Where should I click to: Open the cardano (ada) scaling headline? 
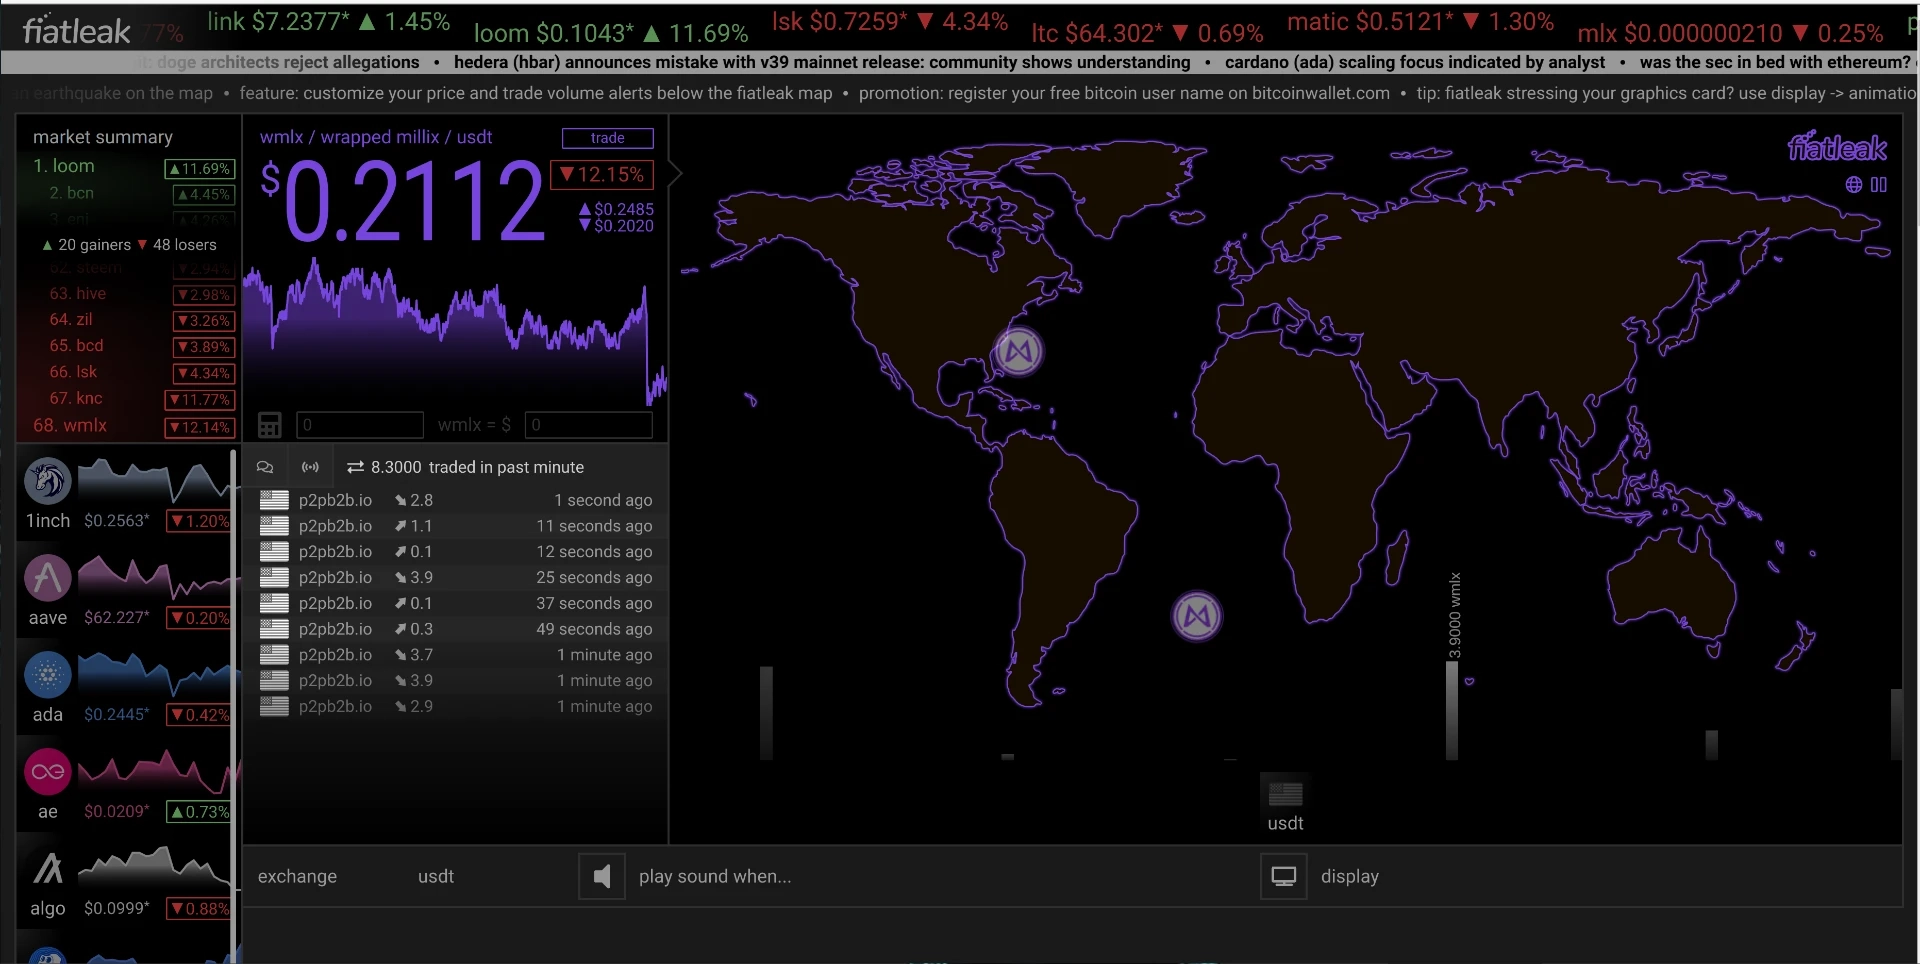pyautogui.click(x=1415, y=62)
